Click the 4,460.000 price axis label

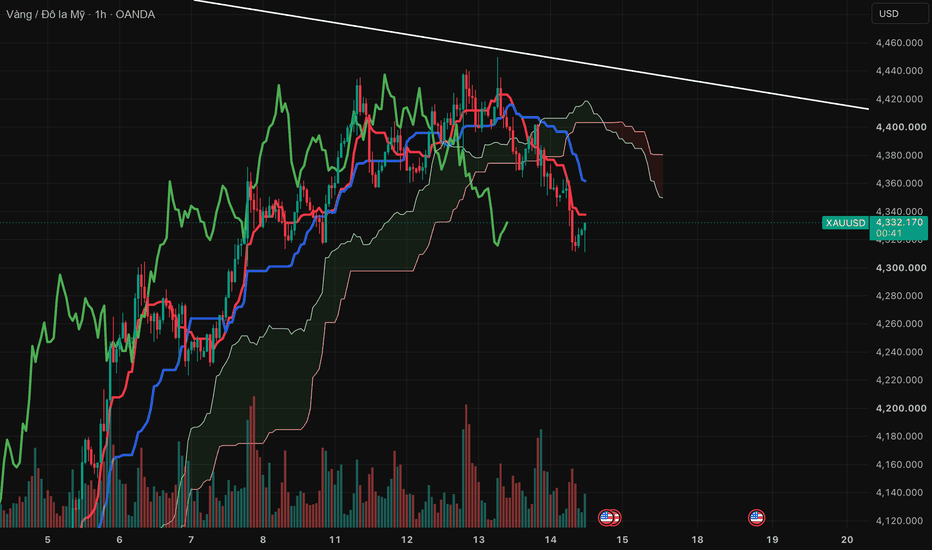[x=899, y=43]
